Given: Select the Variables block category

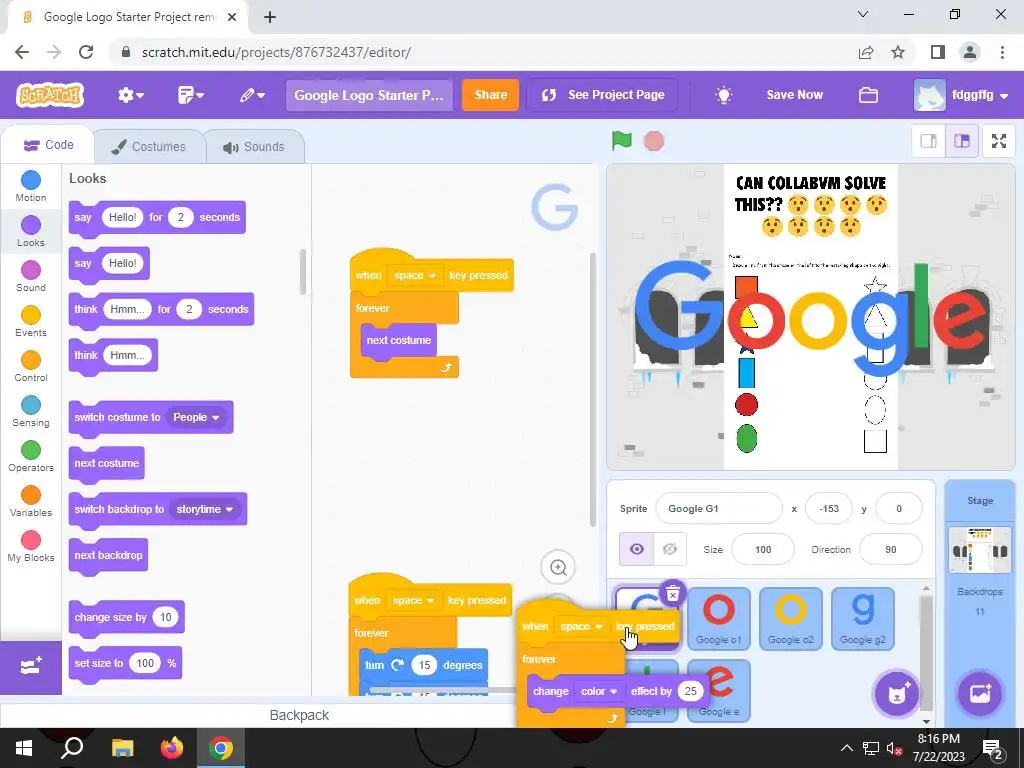Looking at the screenshot, I should (31, 502).
